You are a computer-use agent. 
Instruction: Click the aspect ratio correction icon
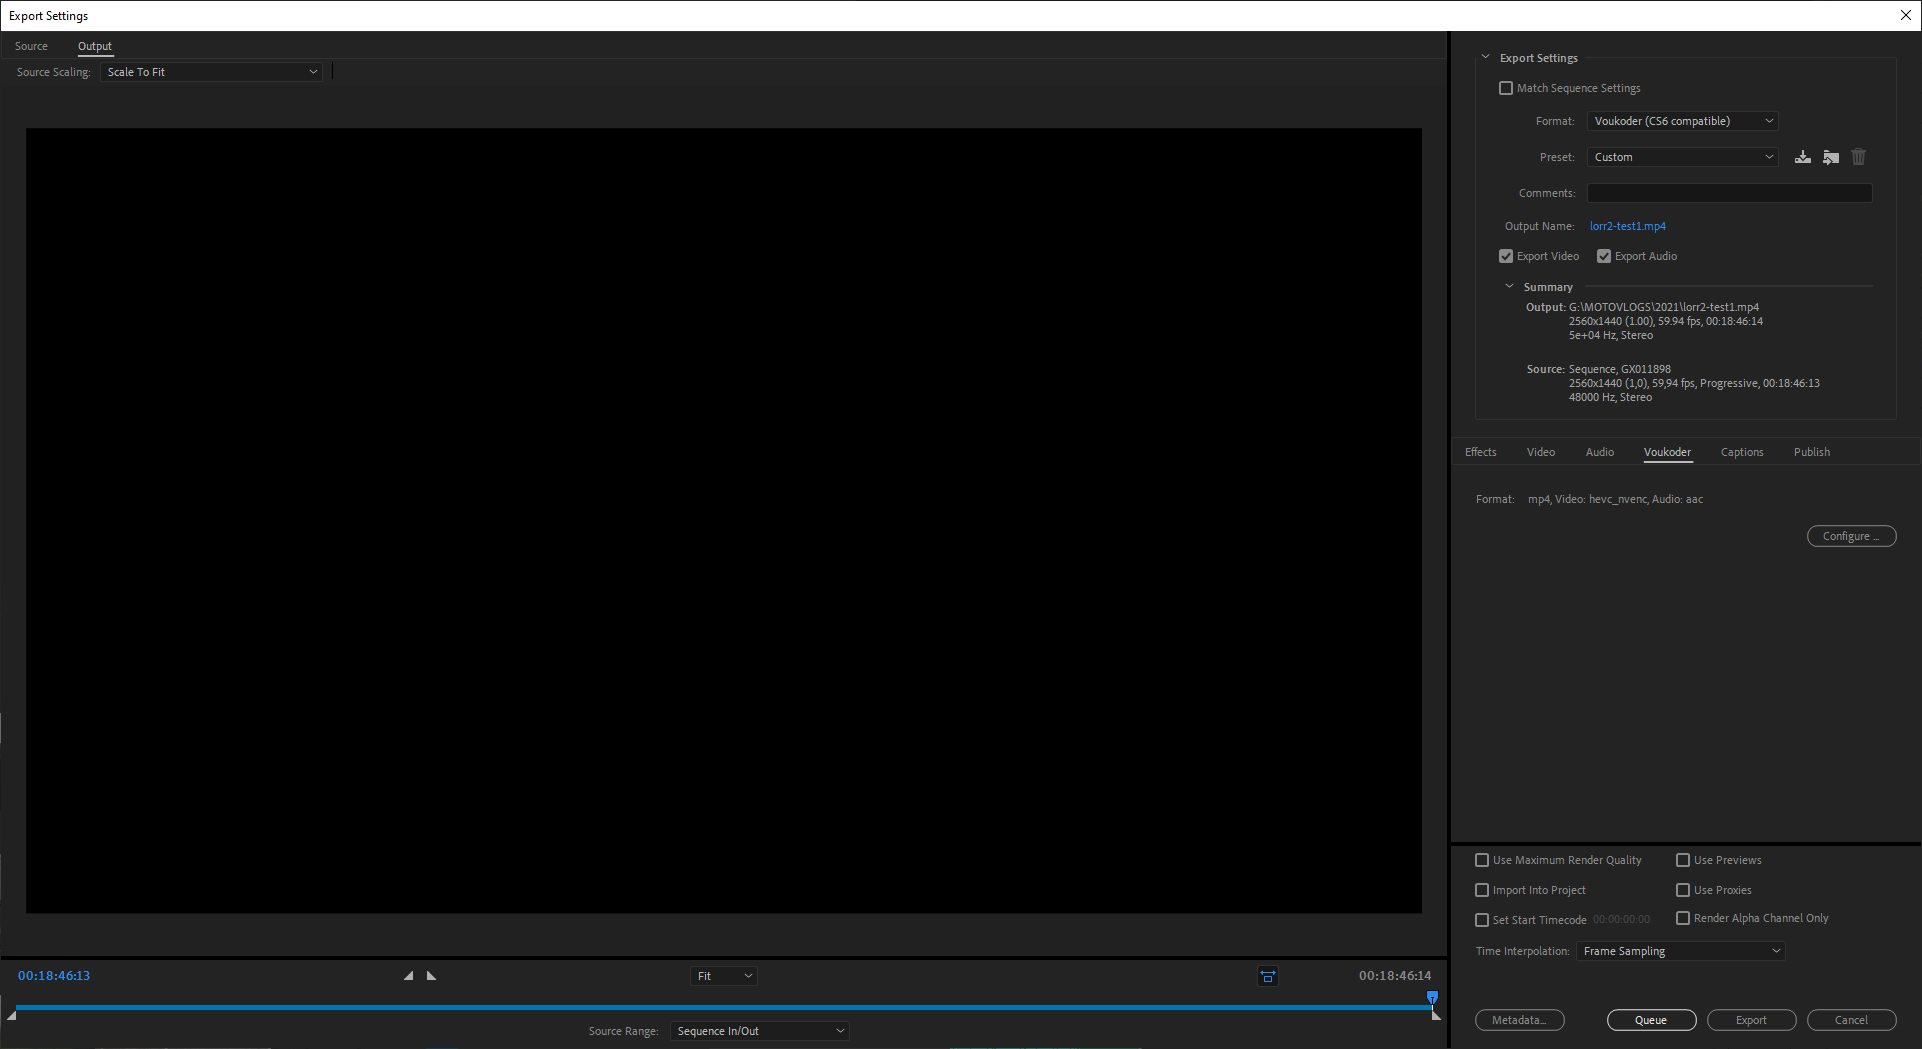click(1267, 976)
